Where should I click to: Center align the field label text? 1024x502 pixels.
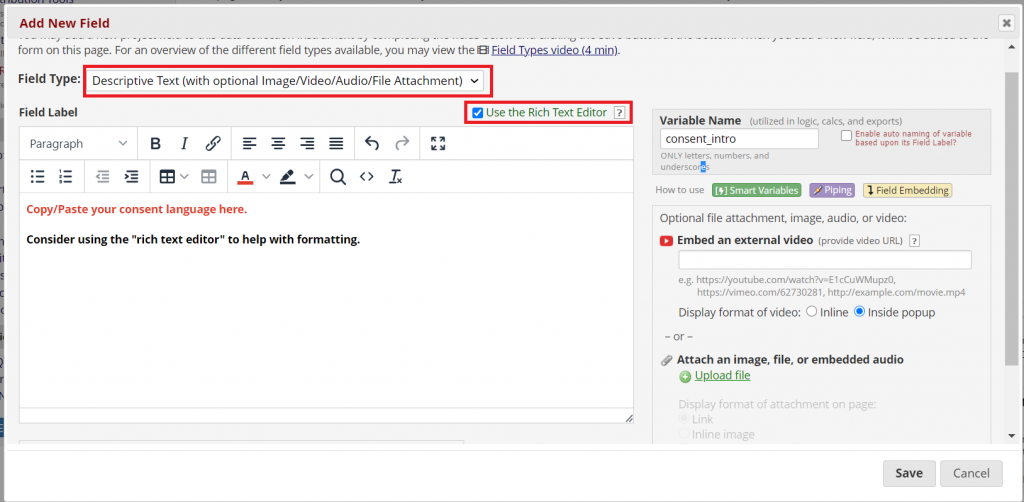(278, 144)
